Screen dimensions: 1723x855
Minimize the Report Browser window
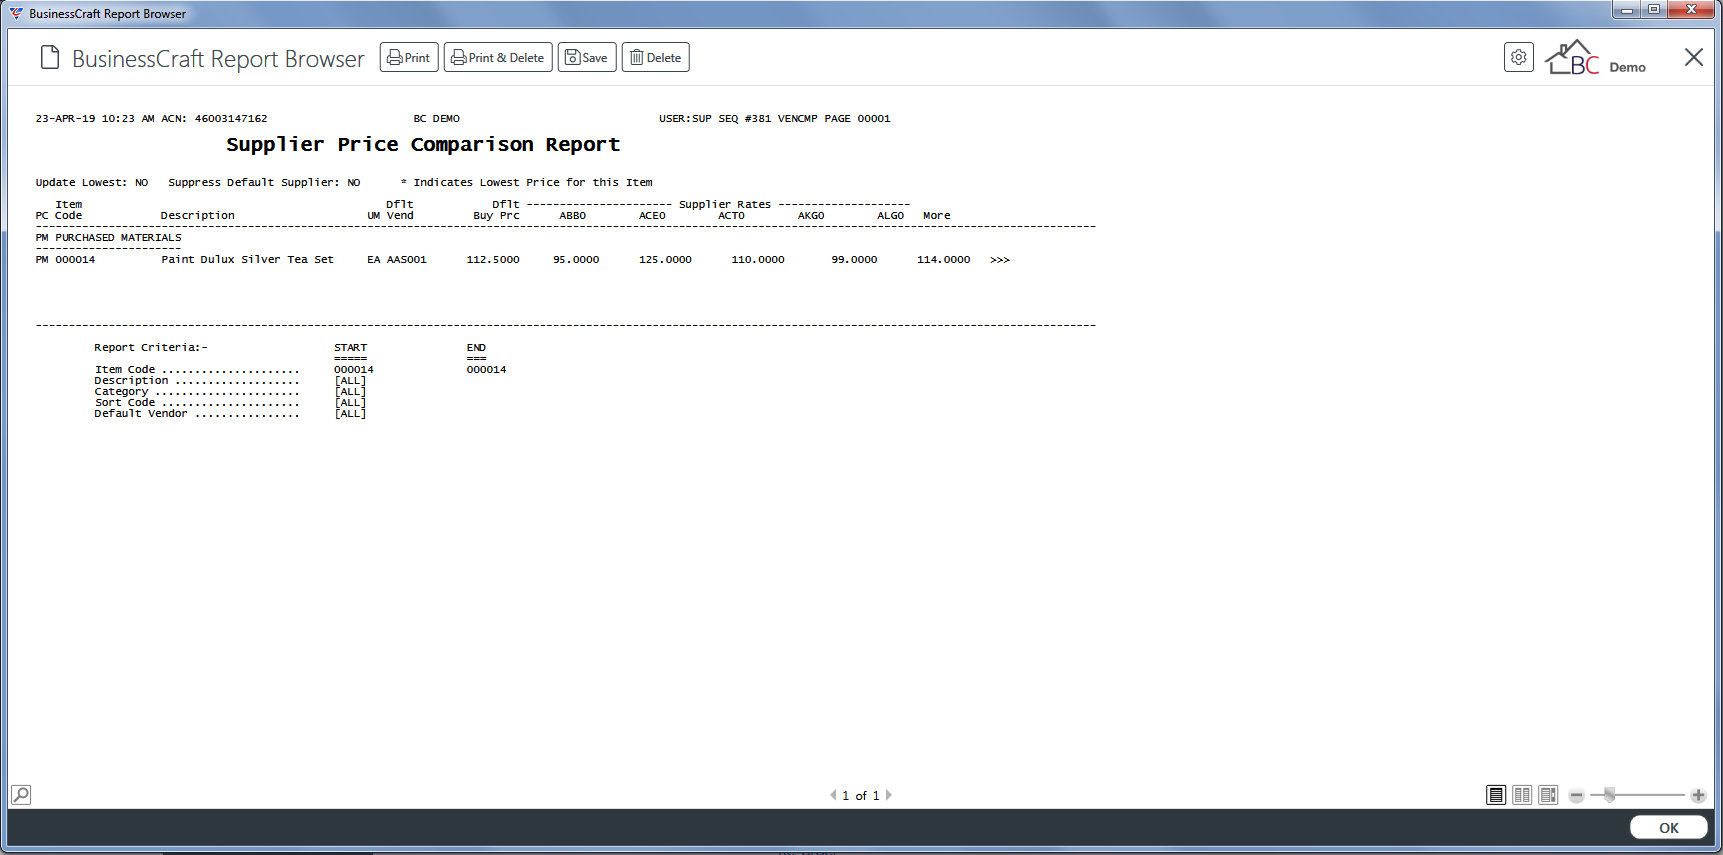(x=1626, y=10)
